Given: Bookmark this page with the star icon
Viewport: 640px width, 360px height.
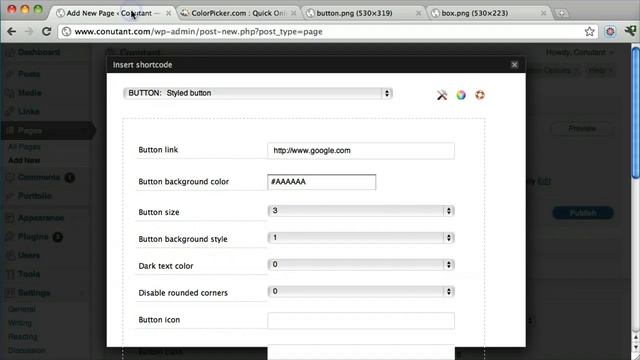Looking at the screenshot, I should point(589,31).
